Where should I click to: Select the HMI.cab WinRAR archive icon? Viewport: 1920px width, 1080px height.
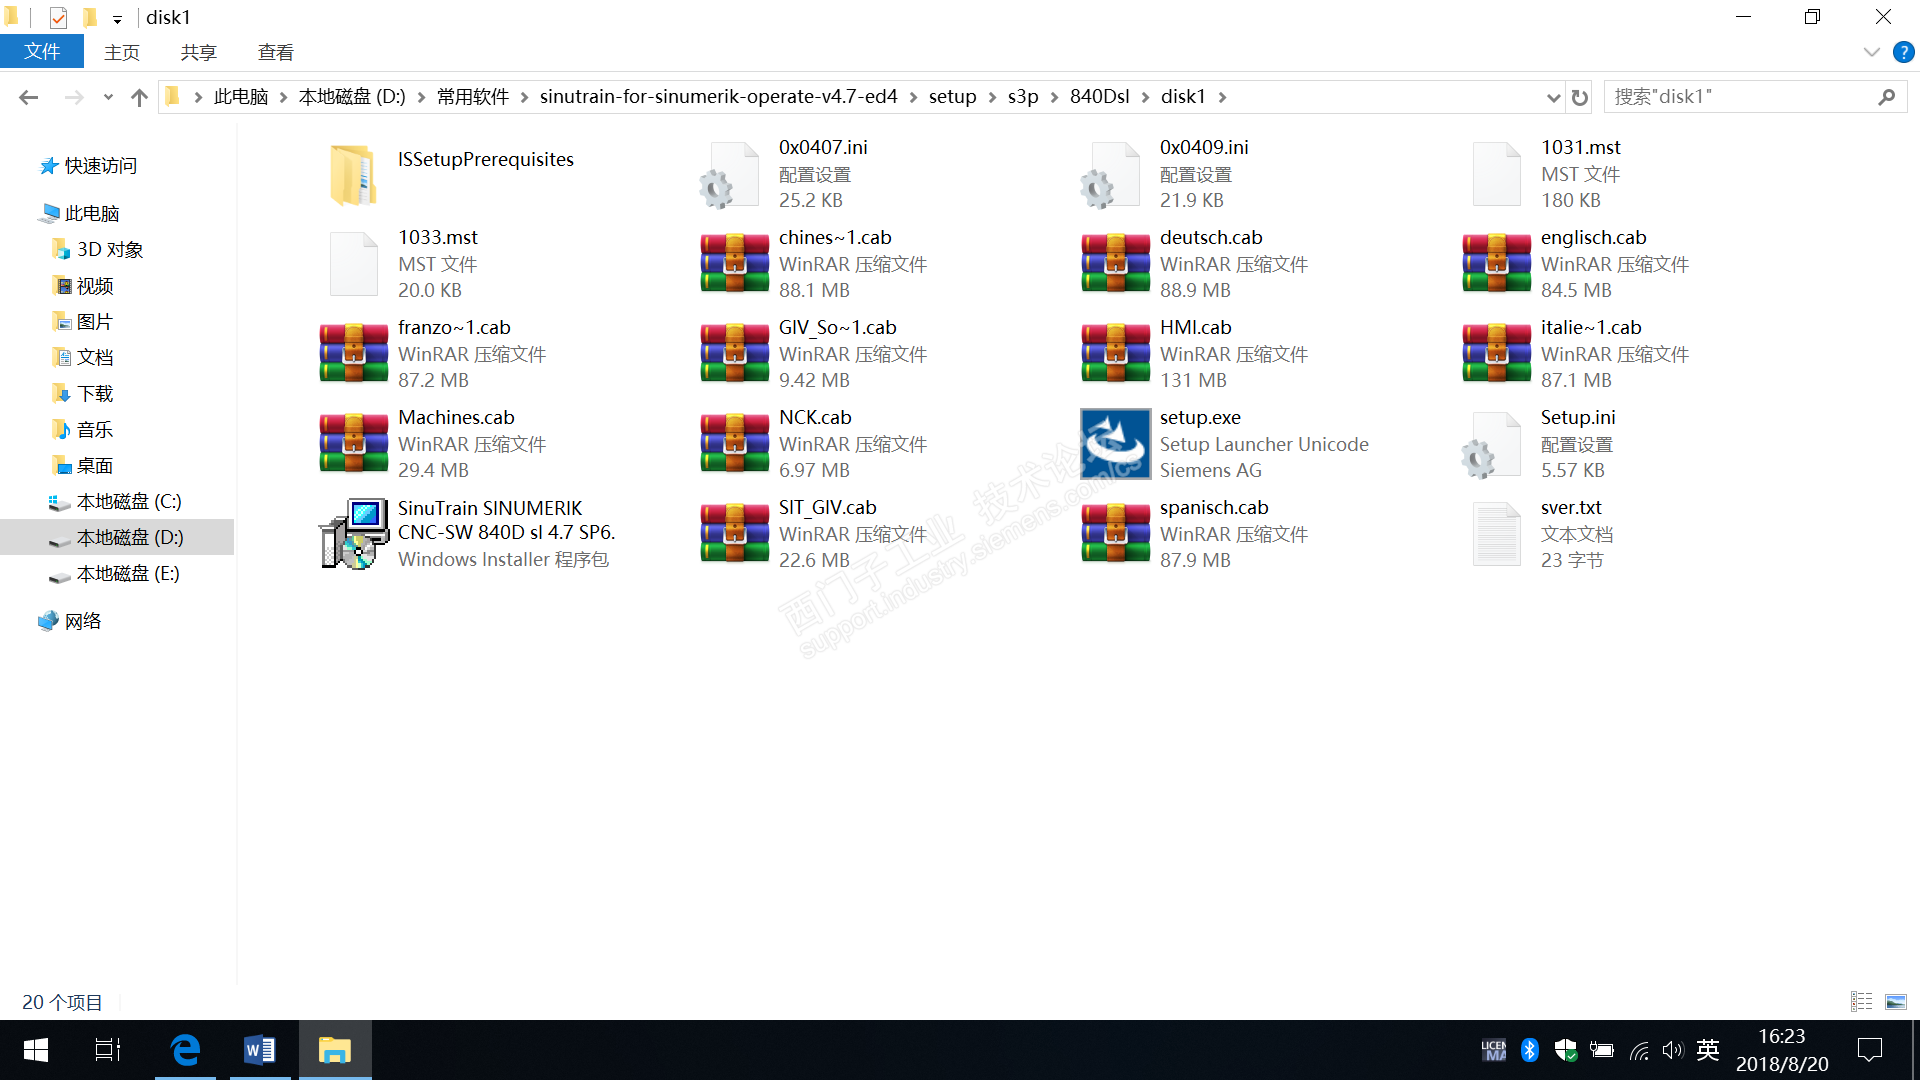pyautogui.click(x=1115, y=354)
